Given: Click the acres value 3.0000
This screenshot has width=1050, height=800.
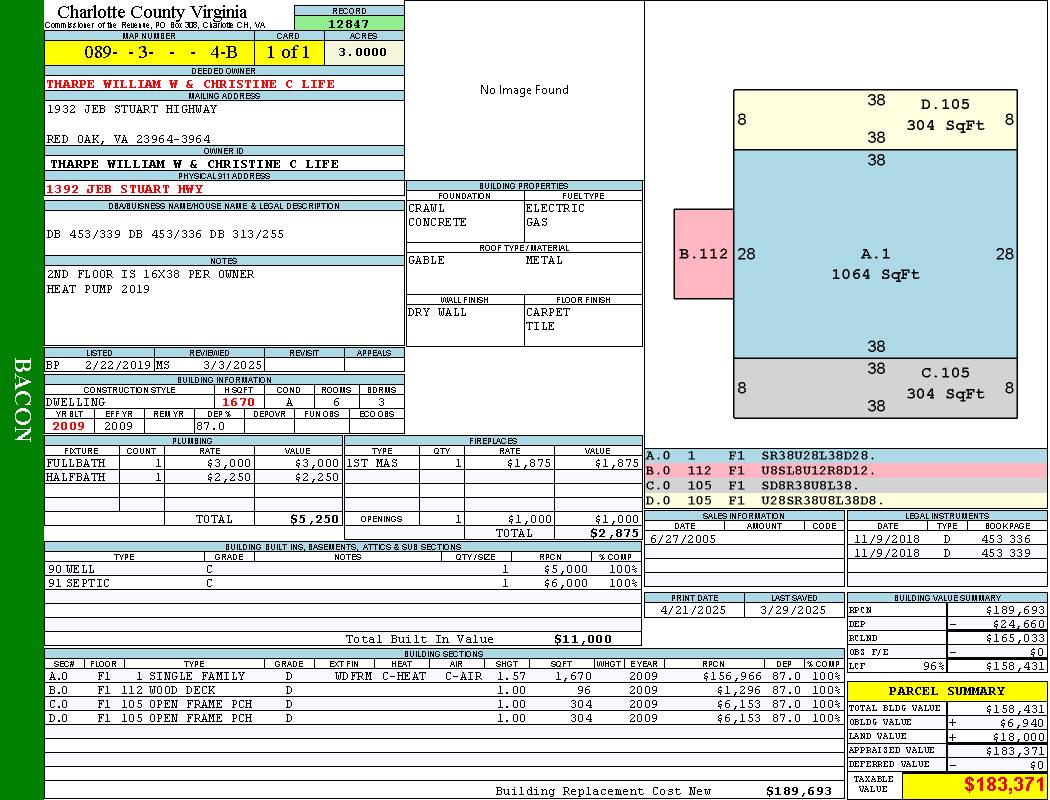Looking at the screenshot, I should click(364, 52).
